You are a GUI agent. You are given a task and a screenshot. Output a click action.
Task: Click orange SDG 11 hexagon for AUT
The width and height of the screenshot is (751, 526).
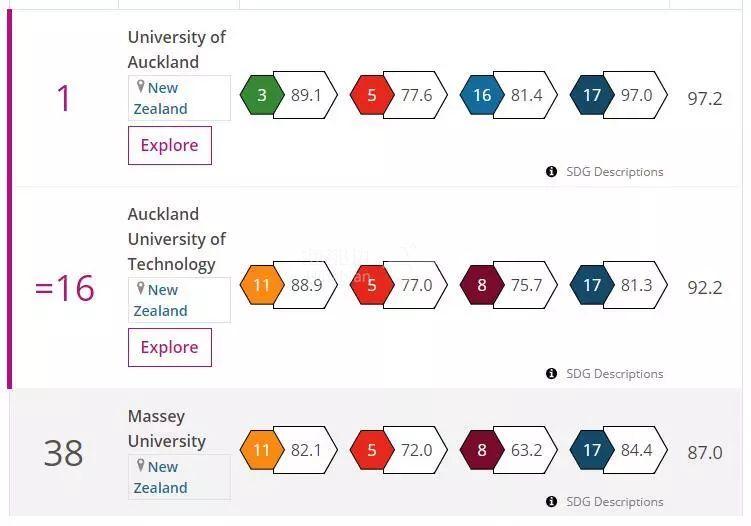(262, 285)
